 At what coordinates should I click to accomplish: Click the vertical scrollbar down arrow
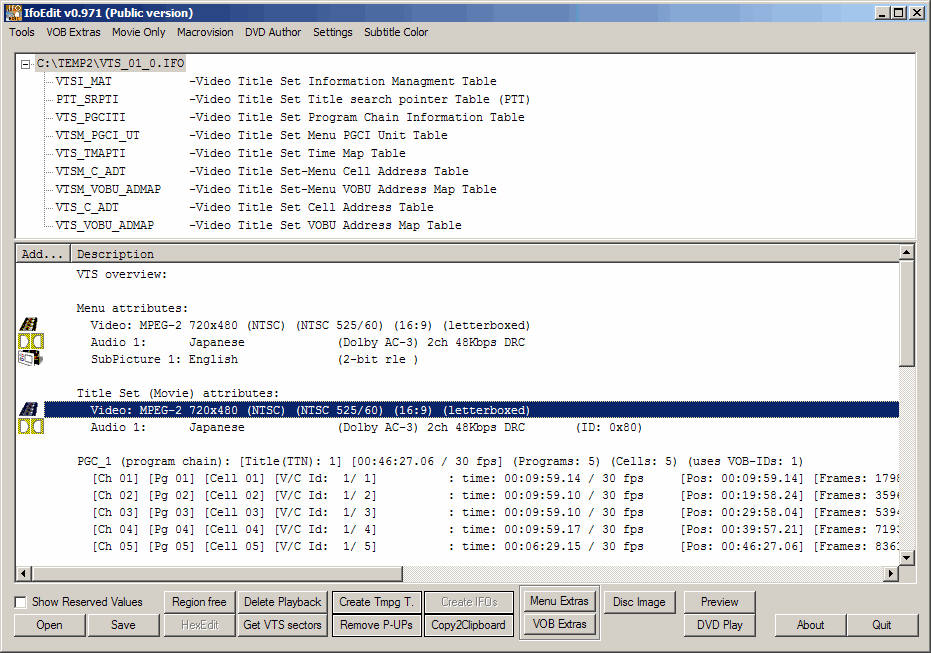[906, 557]
